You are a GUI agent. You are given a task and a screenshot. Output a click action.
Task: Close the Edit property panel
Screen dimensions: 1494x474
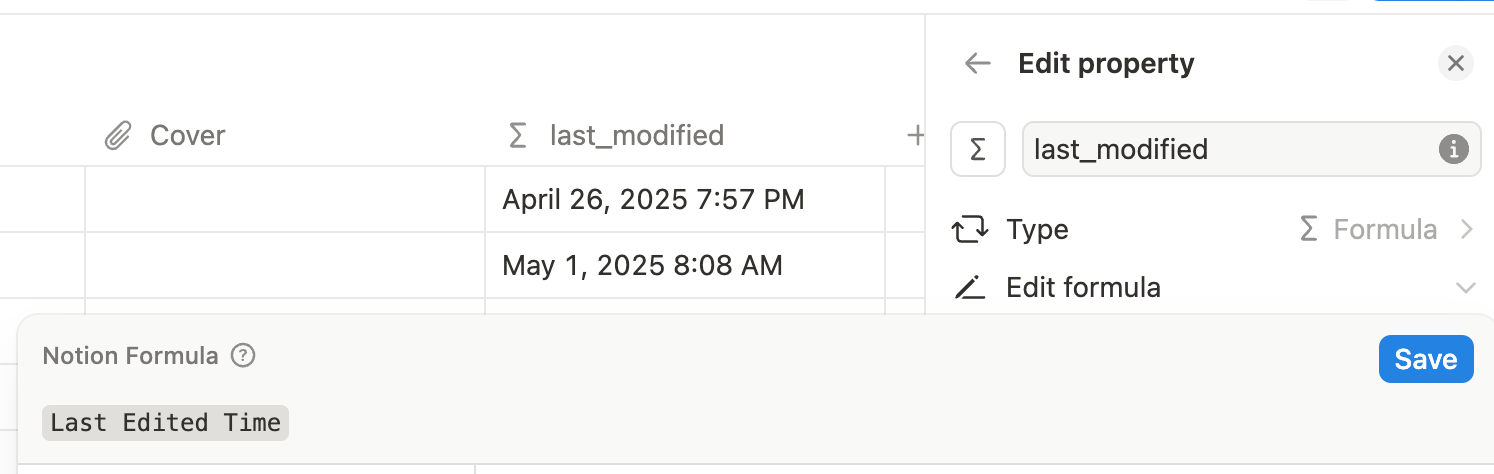coord(1456,64)
